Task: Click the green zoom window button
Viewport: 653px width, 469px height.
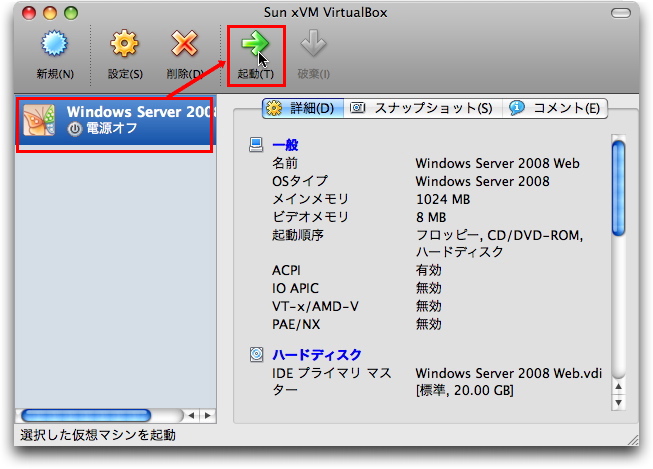Action: point(71,13)
